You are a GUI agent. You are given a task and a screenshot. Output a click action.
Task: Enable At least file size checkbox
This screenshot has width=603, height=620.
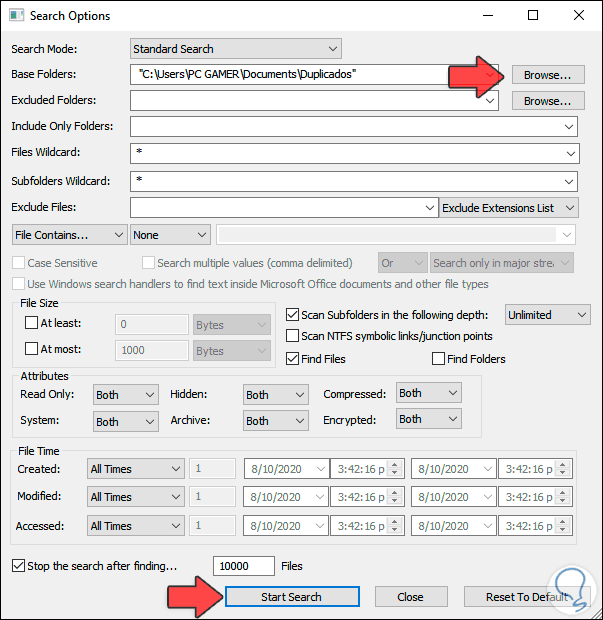coord(32,323)
